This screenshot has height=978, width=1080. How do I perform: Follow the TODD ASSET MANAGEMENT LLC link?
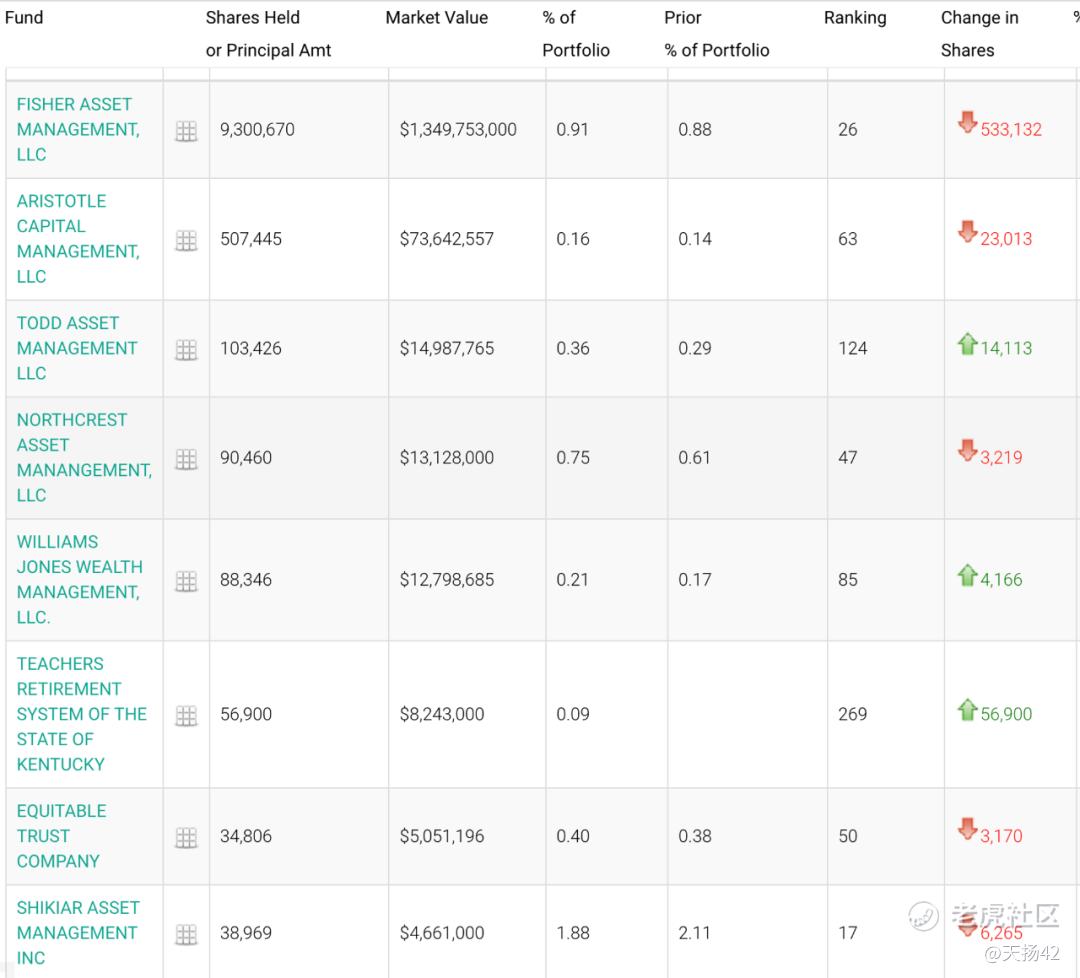(77, 348)
